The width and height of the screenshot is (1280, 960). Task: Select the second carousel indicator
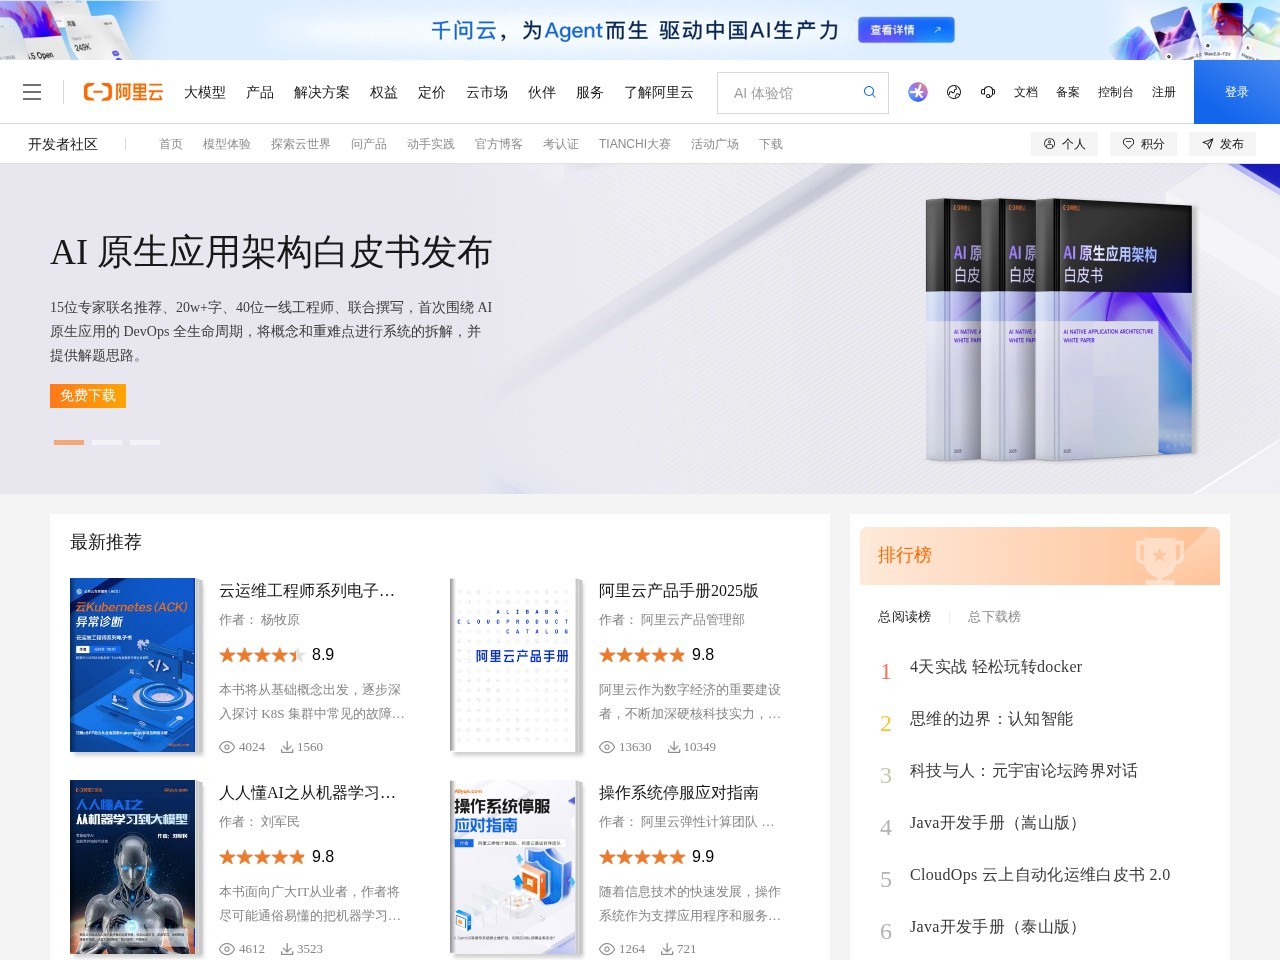(x=107, y=442)
